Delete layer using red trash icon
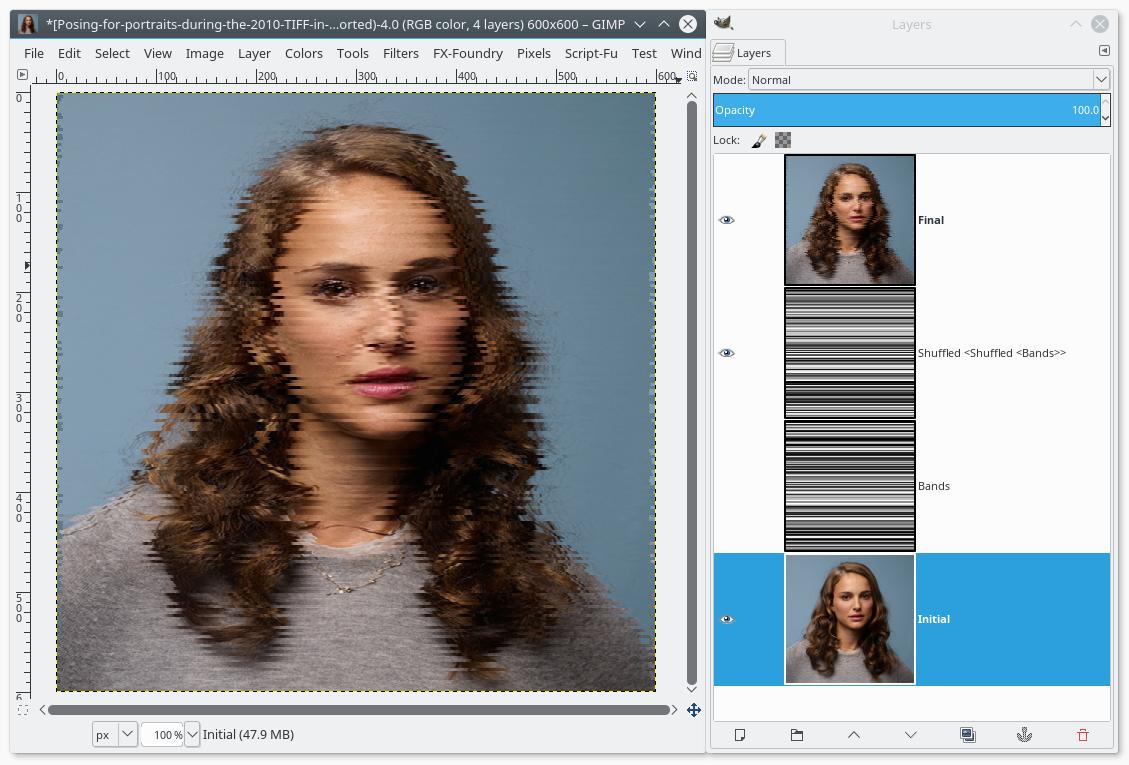This screenshot has height=765, width=1129. 1082,735
